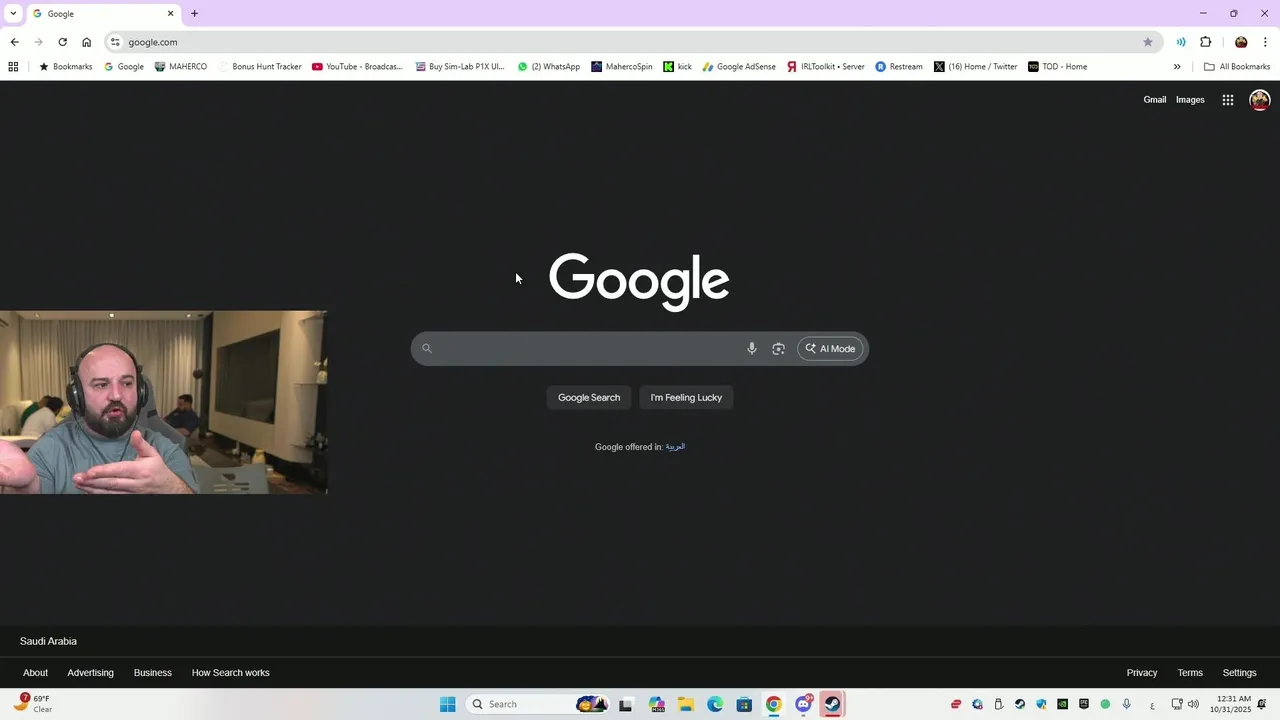This screenshot has width=1280, height=720.
Task: Open Windows Start menu
Action: tap(447, 704)
